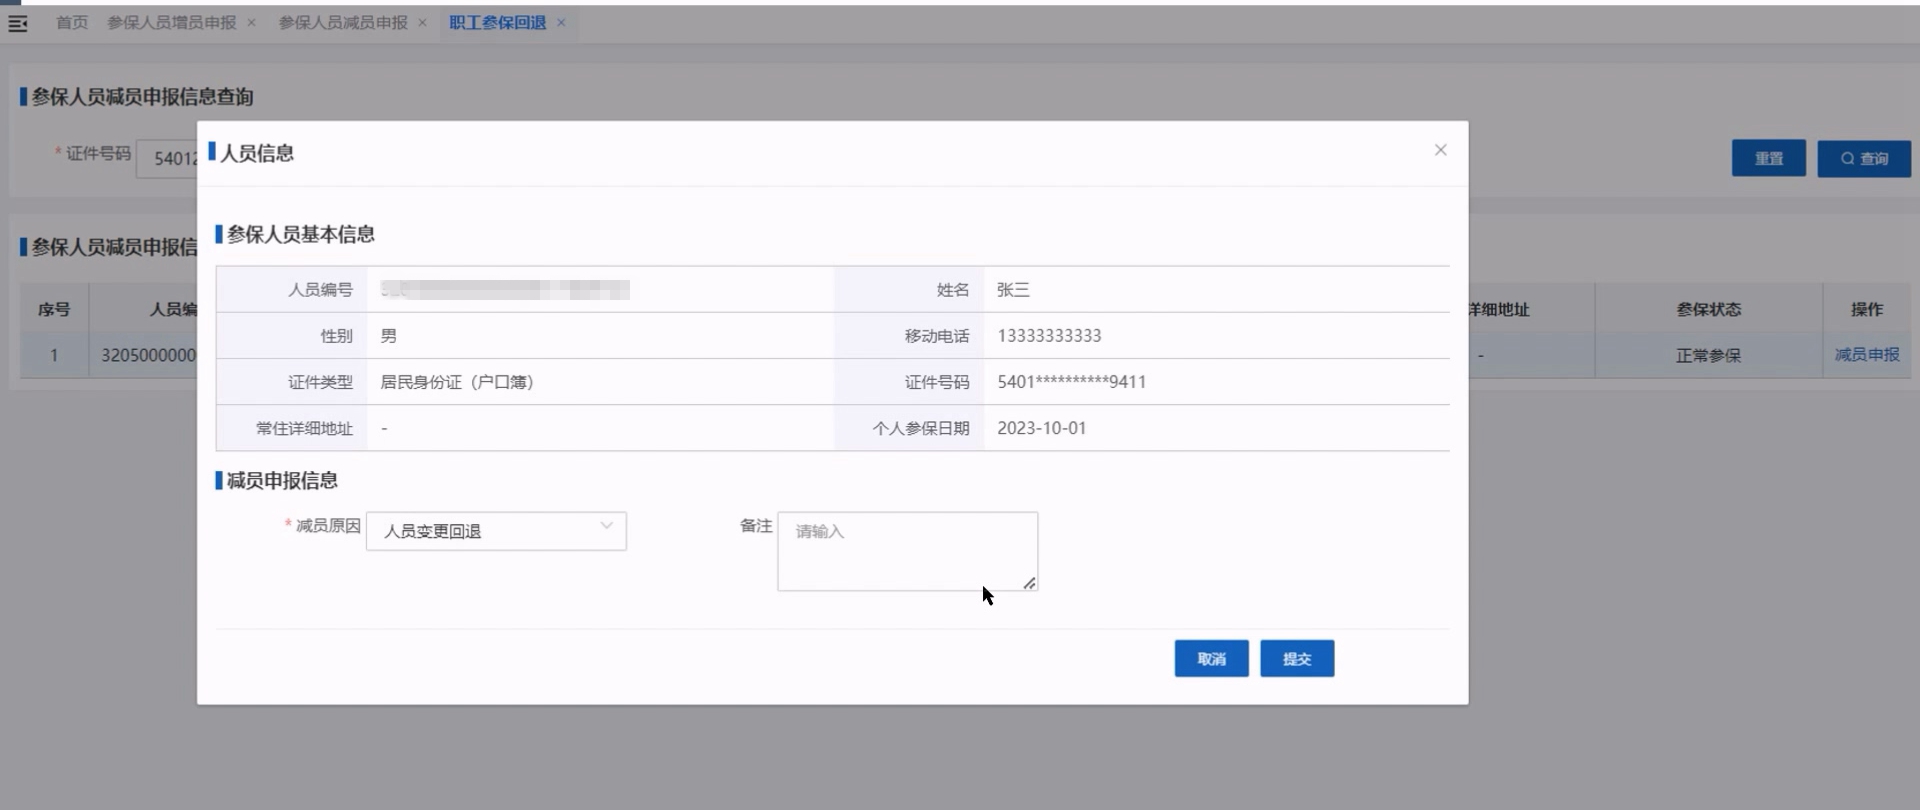Click the 取消 button

click(x=1211, y=659)
